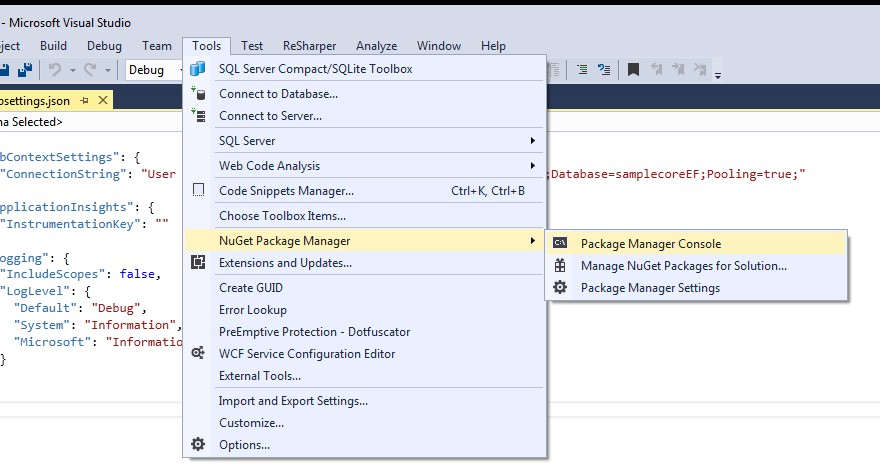The image size is (880, 475).
Task: Expand the Web Code Analysis submenu
Action: pos(365,166)
